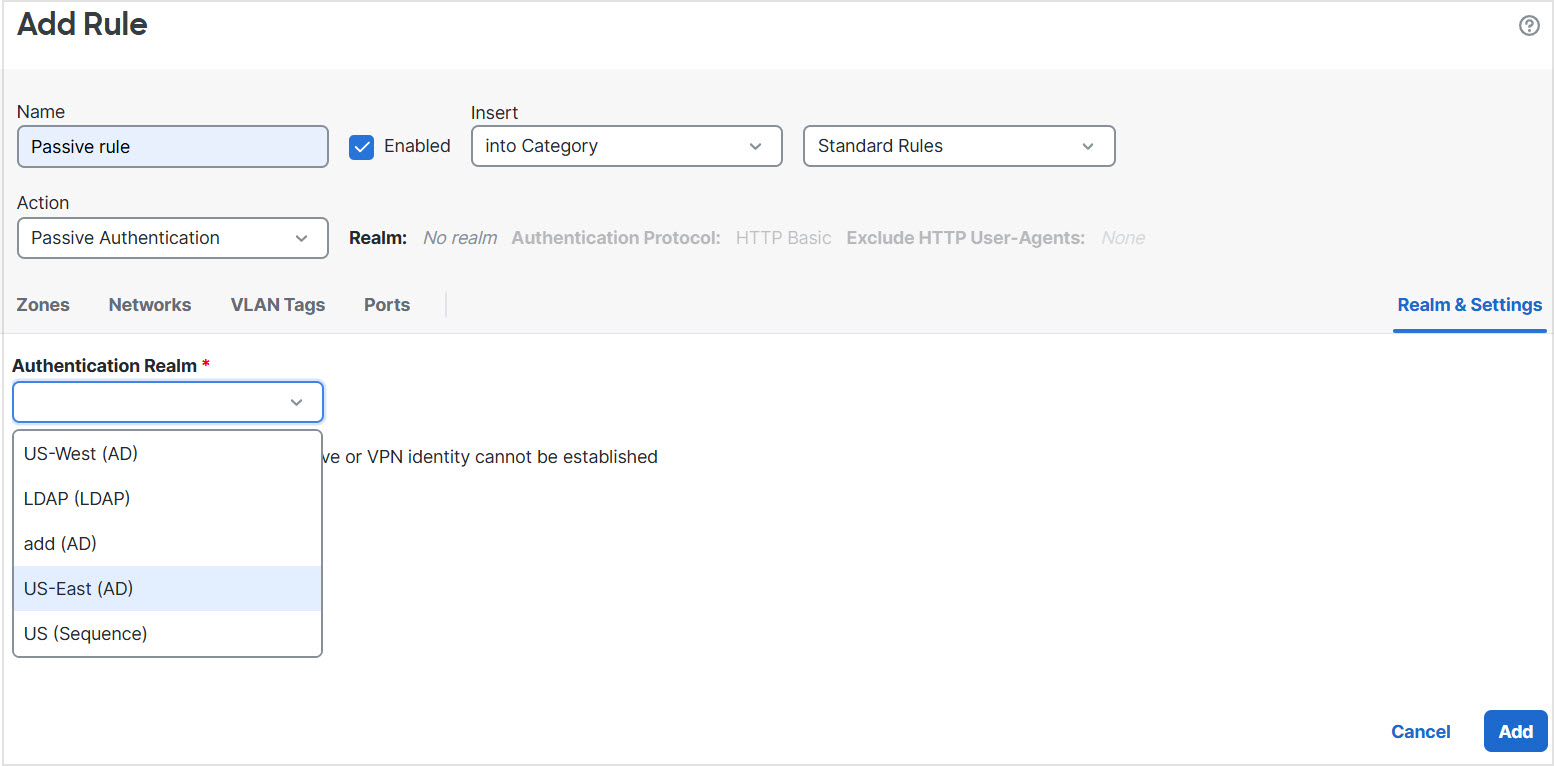The height and width of the screenshot is (766, 1554).
Task: Click the Name input field
Action: 172,147
